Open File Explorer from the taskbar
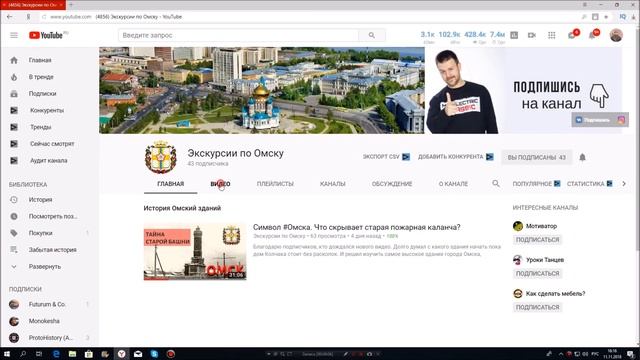Image resolution: width=640 pixels, height=360 pixels. click(72, 354)
